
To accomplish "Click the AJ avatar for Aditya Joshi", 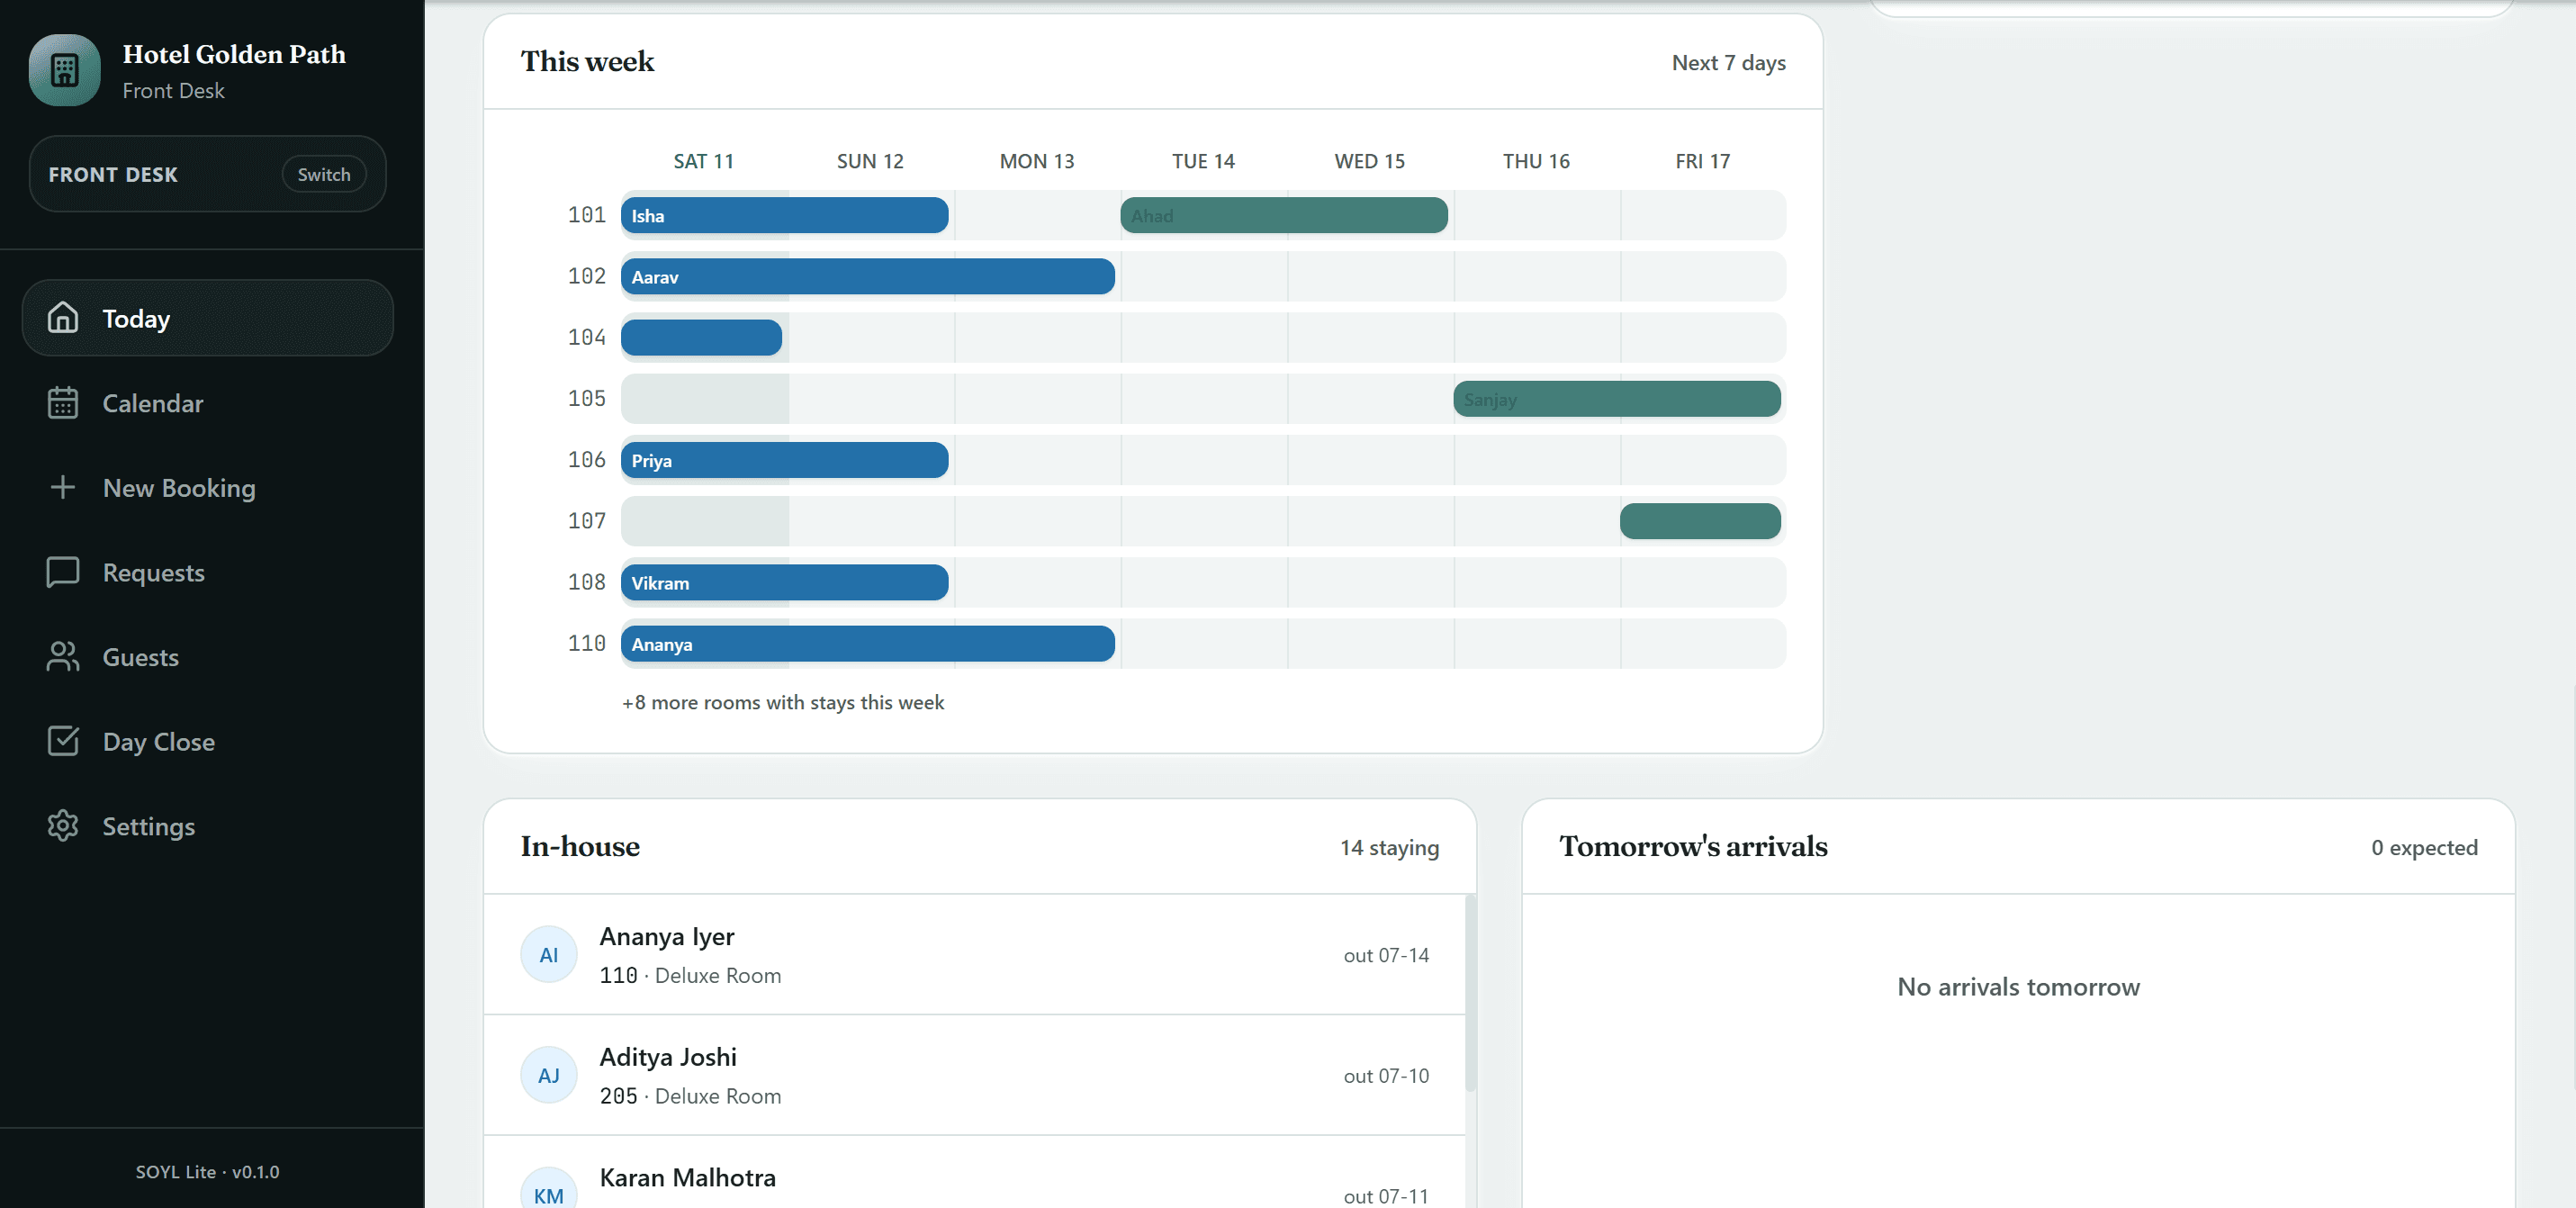I will pos(549,1075).
